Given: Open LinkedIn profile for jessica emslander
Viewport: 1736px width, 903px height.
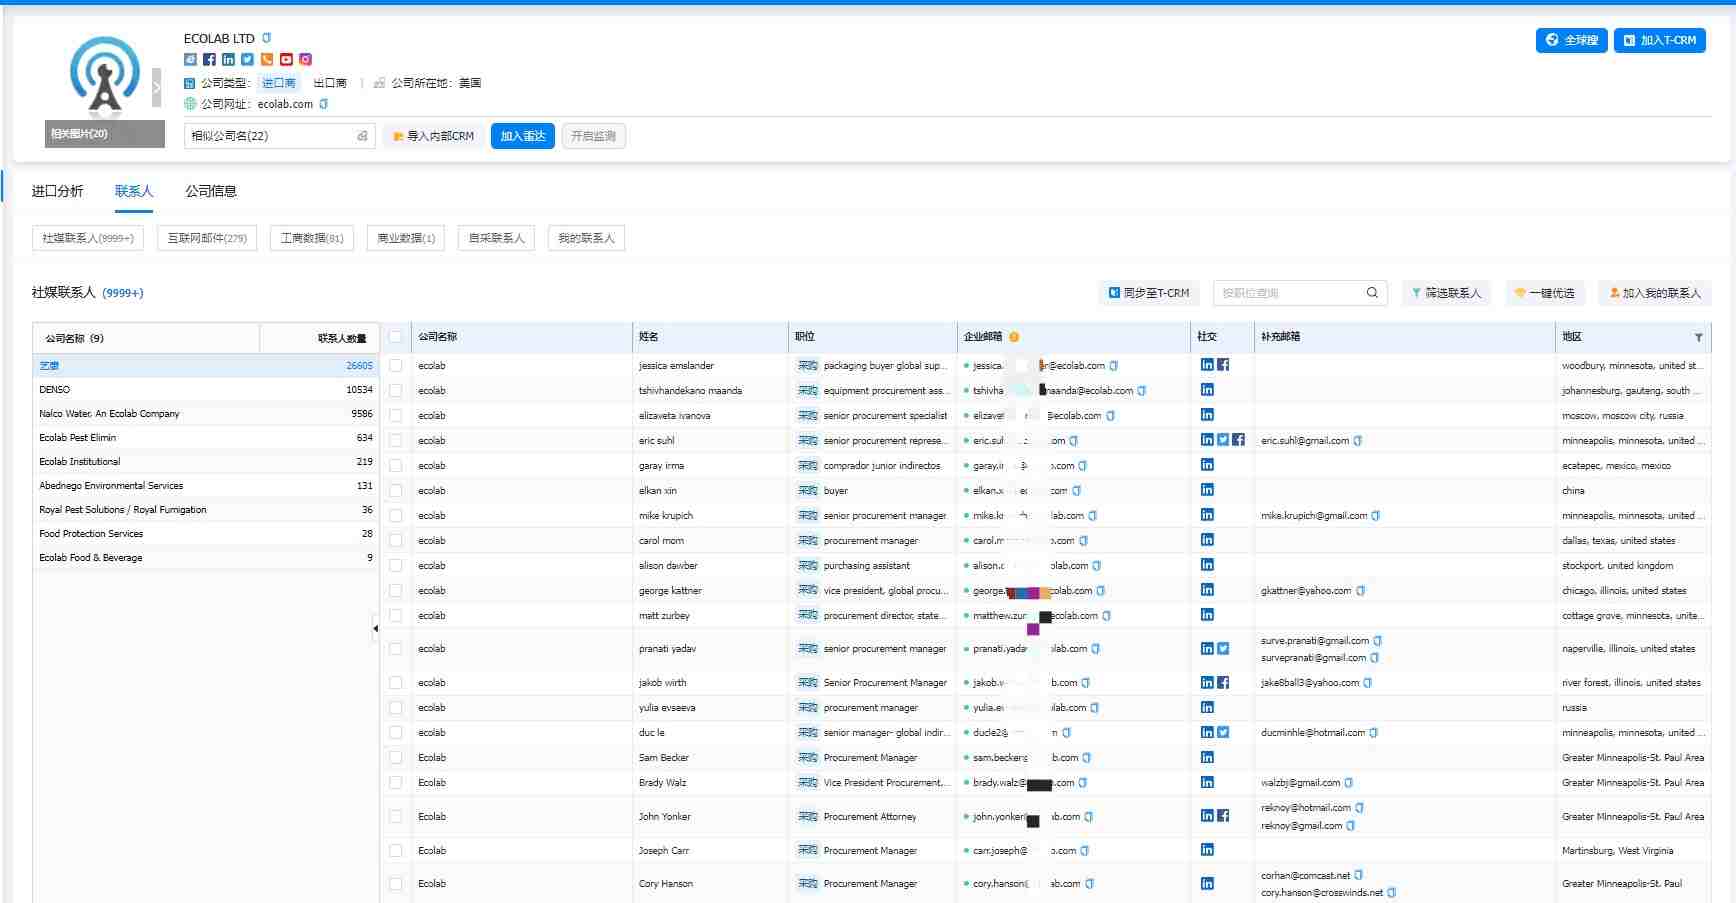Looking at the screenshot, I should point(1207,365).
